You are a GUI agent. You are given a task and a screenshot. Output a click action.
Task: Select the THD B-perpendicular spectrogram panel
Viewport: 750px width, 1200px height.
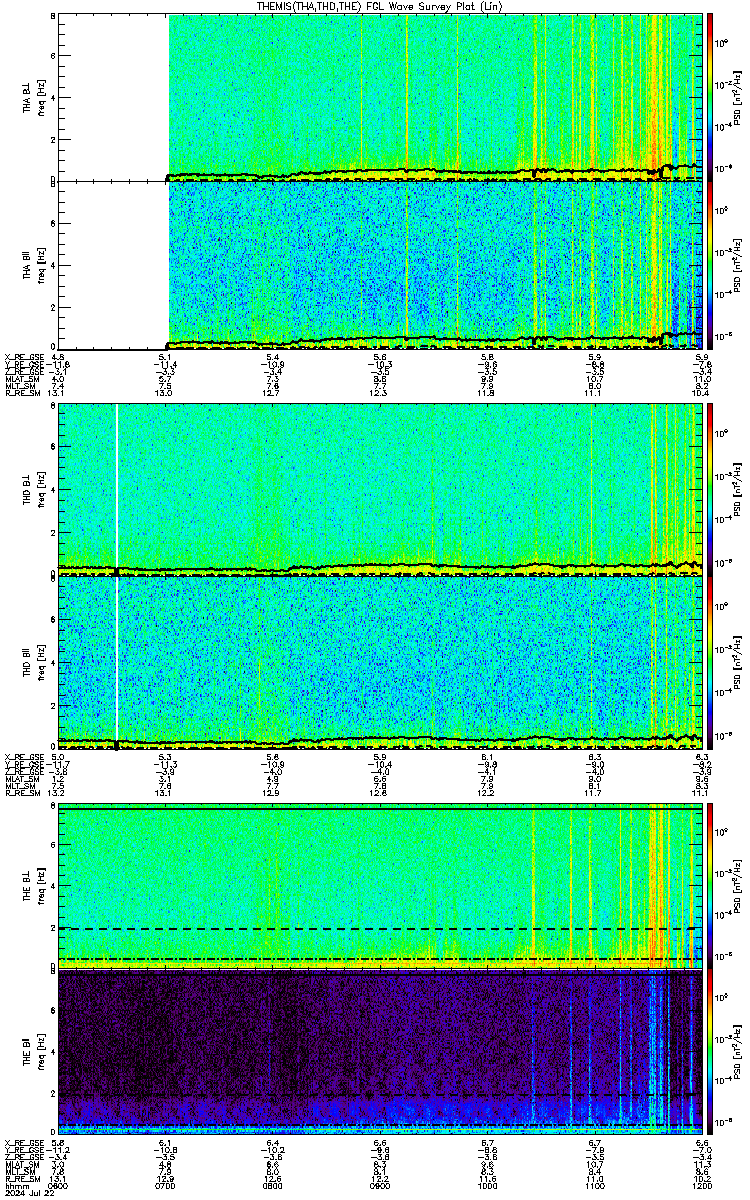click(380, 489)
